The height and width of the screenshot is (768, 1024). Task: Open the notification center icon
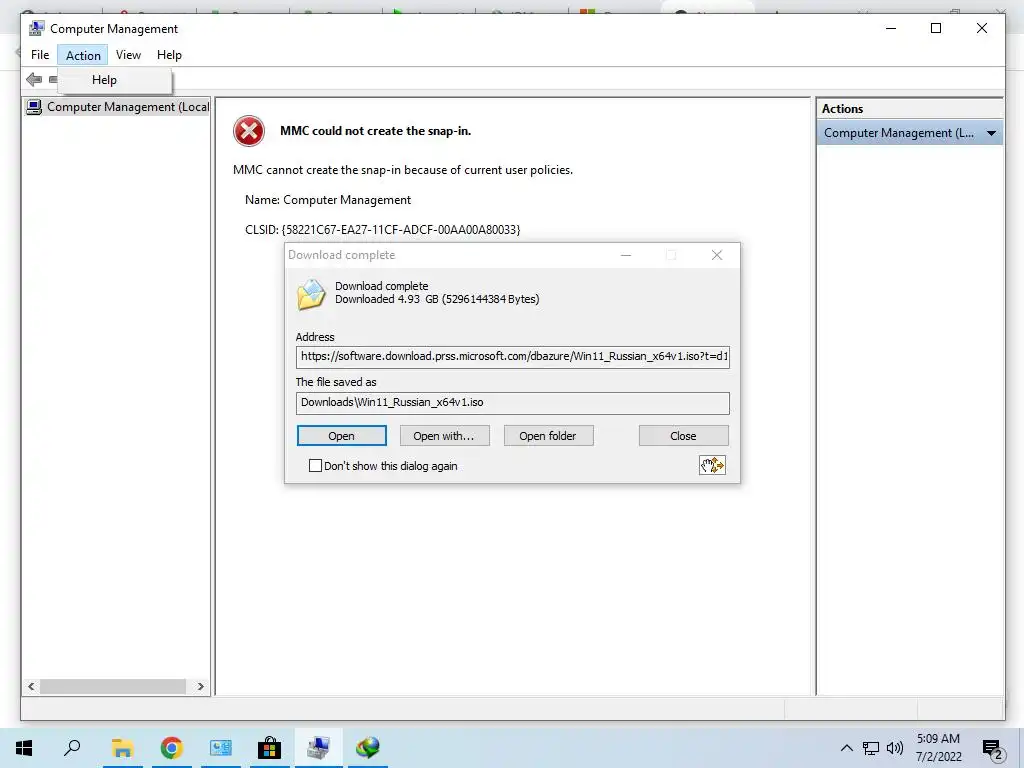[x=993, y=750]
